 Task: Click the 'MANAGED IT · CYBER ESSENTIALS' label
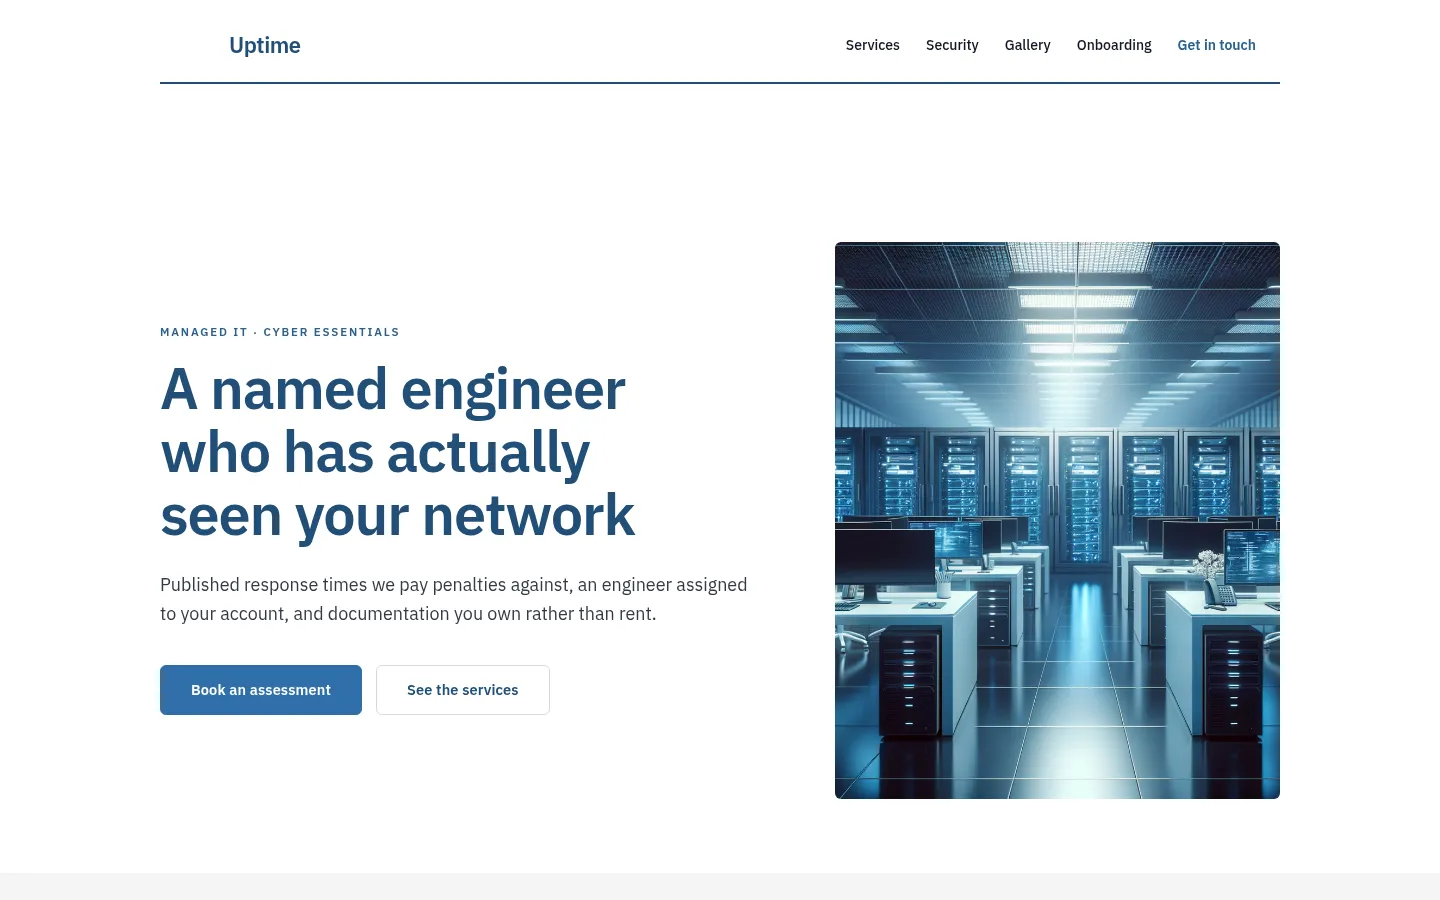[x=280, y=332]
